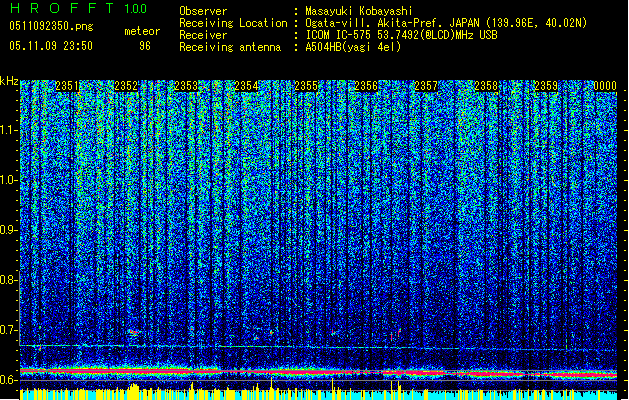Click the 1.0 kHz axis tick label
The height and width of the screenshot is (400, 629).
pyautogui.click(x=9, y=180)
